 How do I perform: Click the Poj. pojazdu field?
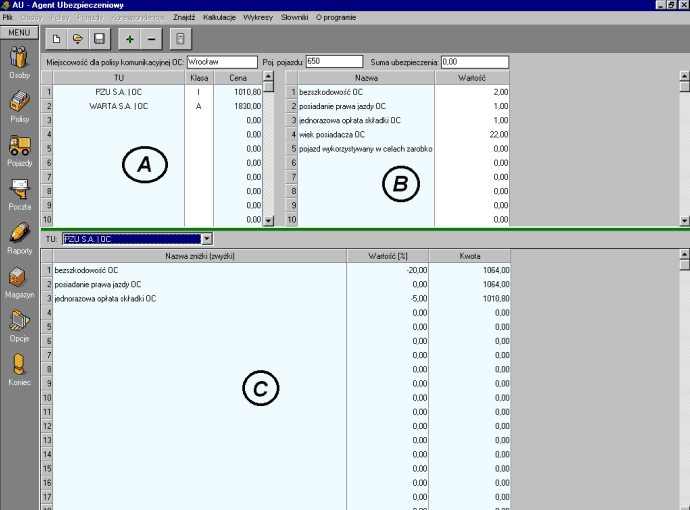pos(334,62)
